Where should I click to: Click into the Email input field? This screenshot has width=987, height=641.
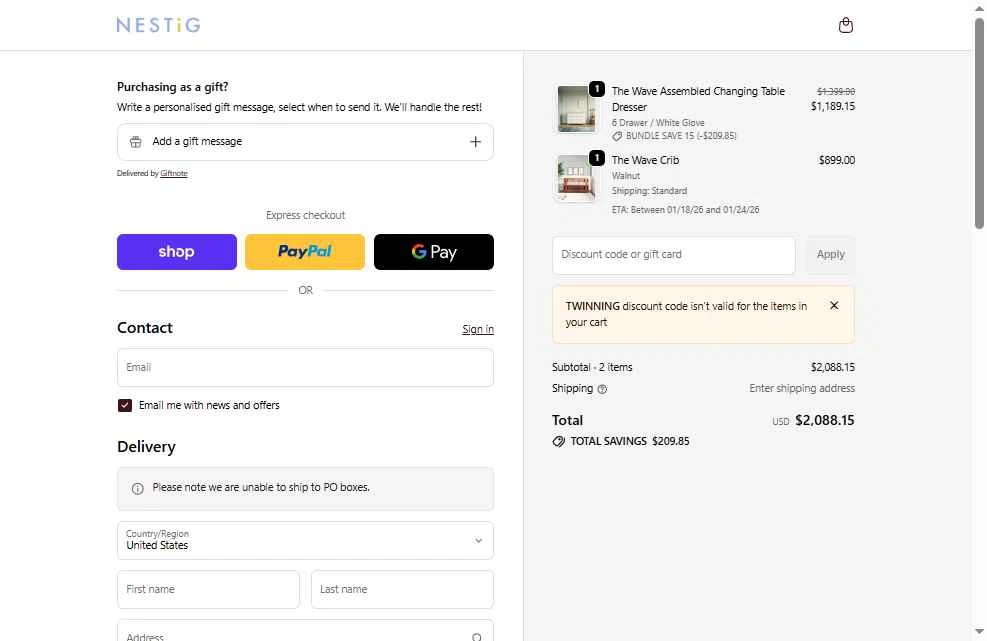(x=305, y=367)
